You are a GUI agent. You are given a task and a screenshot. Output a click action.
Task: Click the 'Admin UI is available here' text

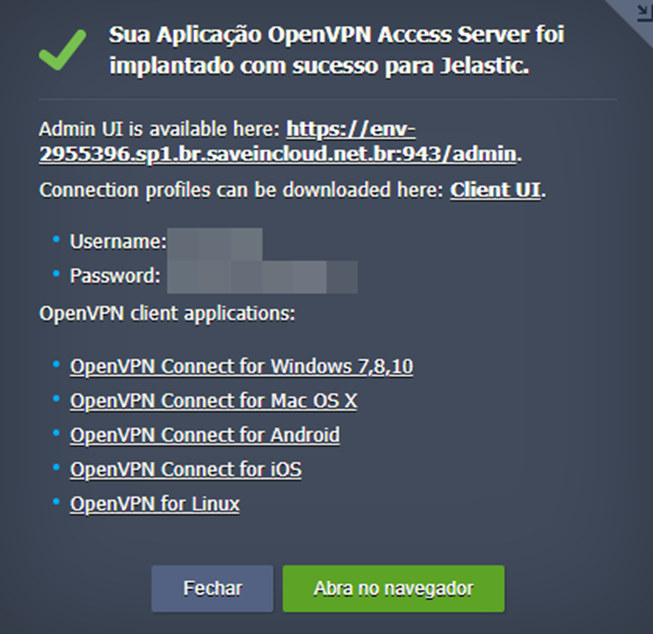[x=160, y=129]
